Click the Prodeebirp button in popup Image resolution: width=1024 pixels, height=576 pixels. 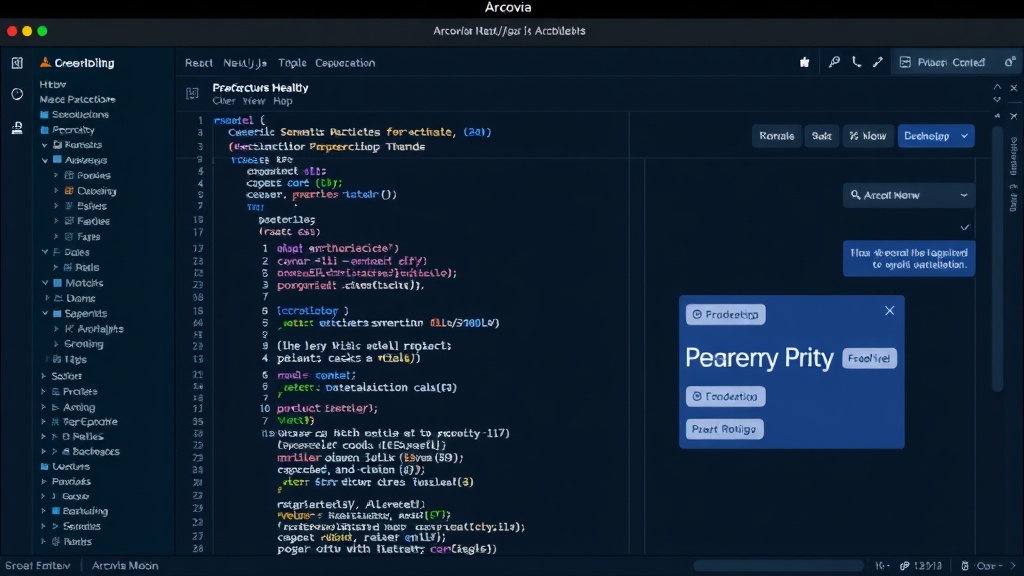[726, 315]
